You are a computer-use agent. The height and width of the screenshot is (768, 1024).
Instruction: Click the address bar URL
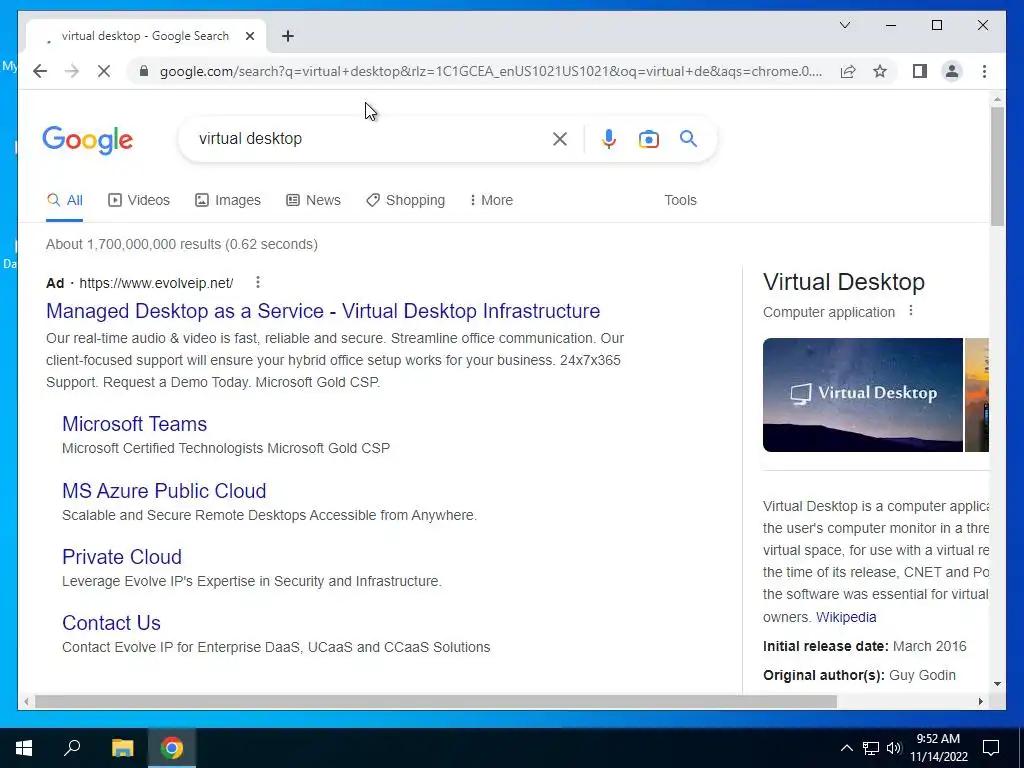(x=491, y=71)
